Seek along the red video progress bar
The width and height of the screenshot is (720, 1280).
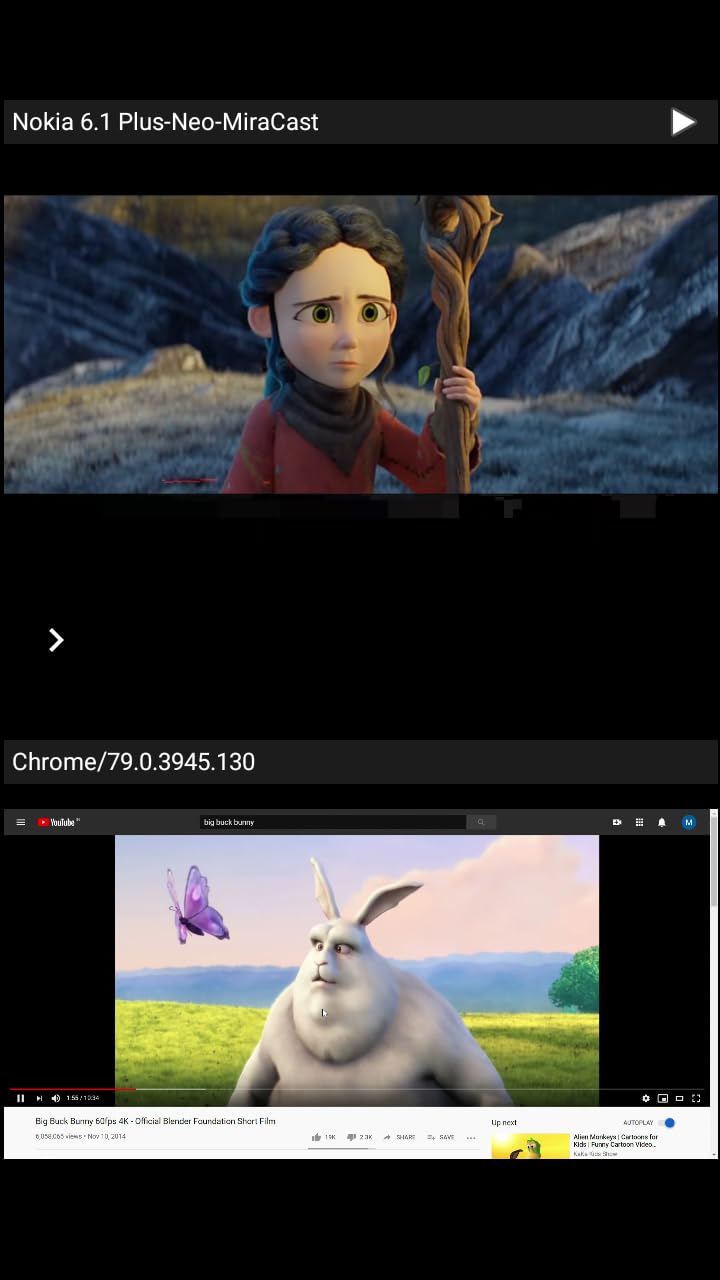click(72, 1089)
